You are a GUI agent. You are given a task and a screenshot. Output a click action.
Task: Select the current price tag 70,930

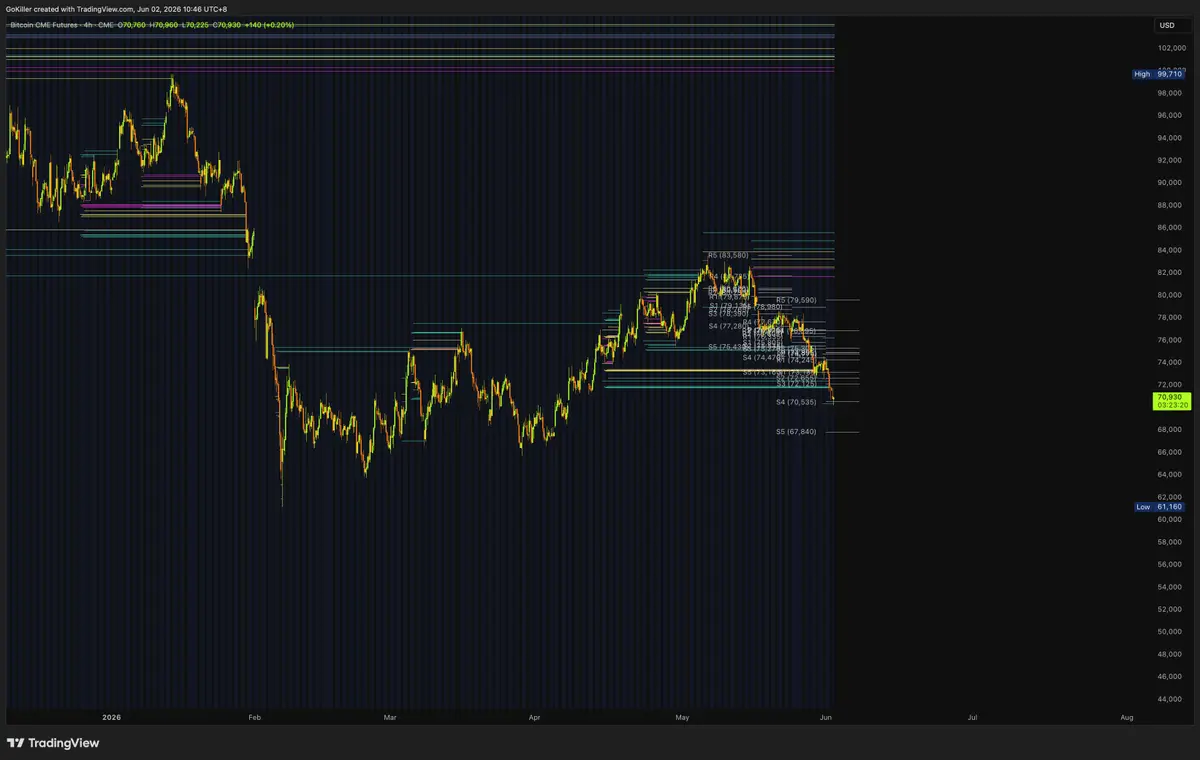[x=1168, y=397]
